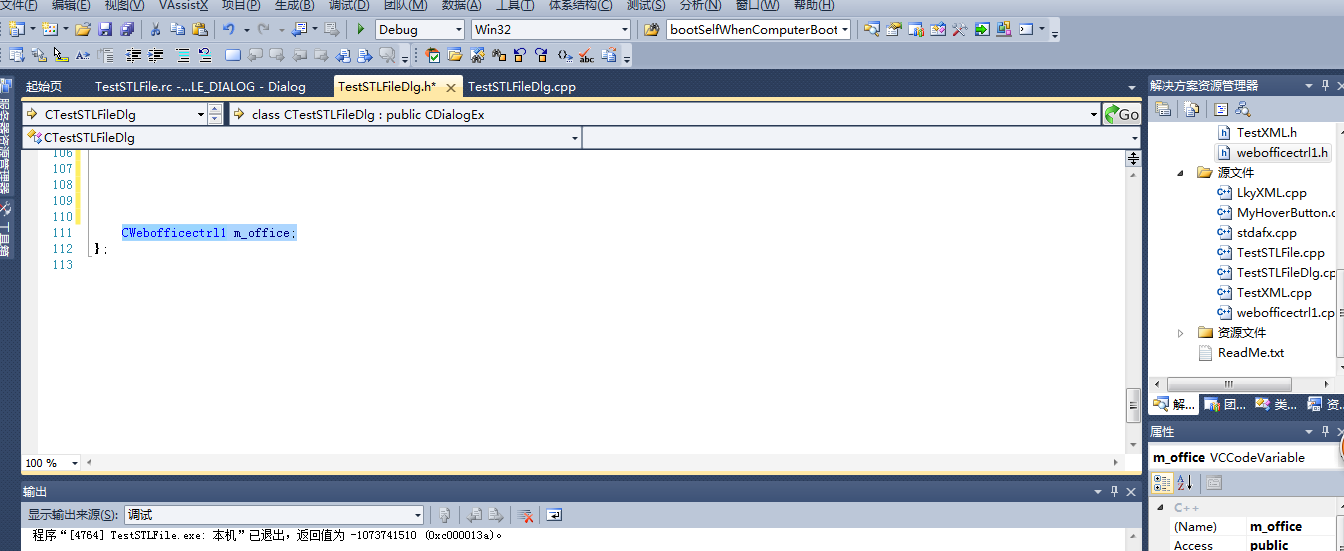Click the editor horizontal scrollbar
Image resolution: width=1344 pixels, height=551 pixels.
pos(602,463)
